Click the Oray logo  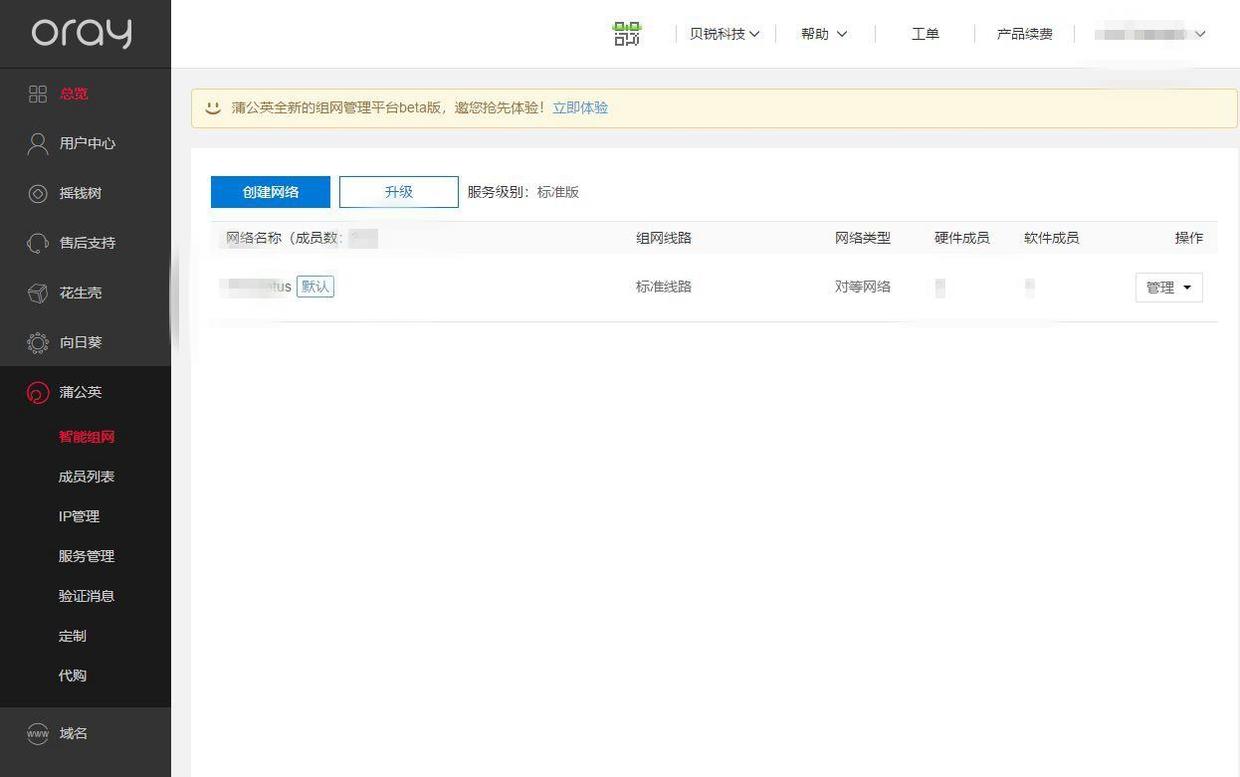82,33
